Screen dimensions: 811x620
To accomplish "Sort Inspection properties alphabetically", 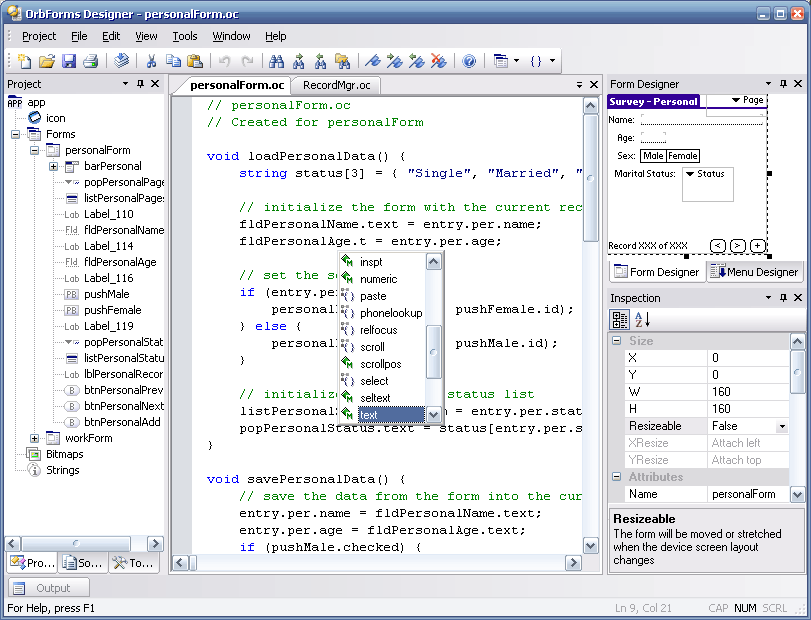I will [644, 318].
